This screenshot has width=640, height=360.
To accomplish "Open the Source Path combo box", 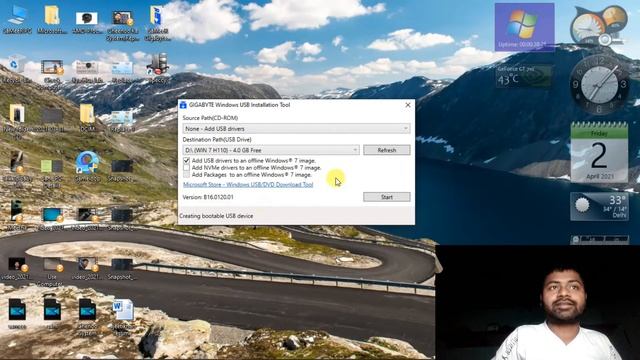I will [x=296, y=129].
